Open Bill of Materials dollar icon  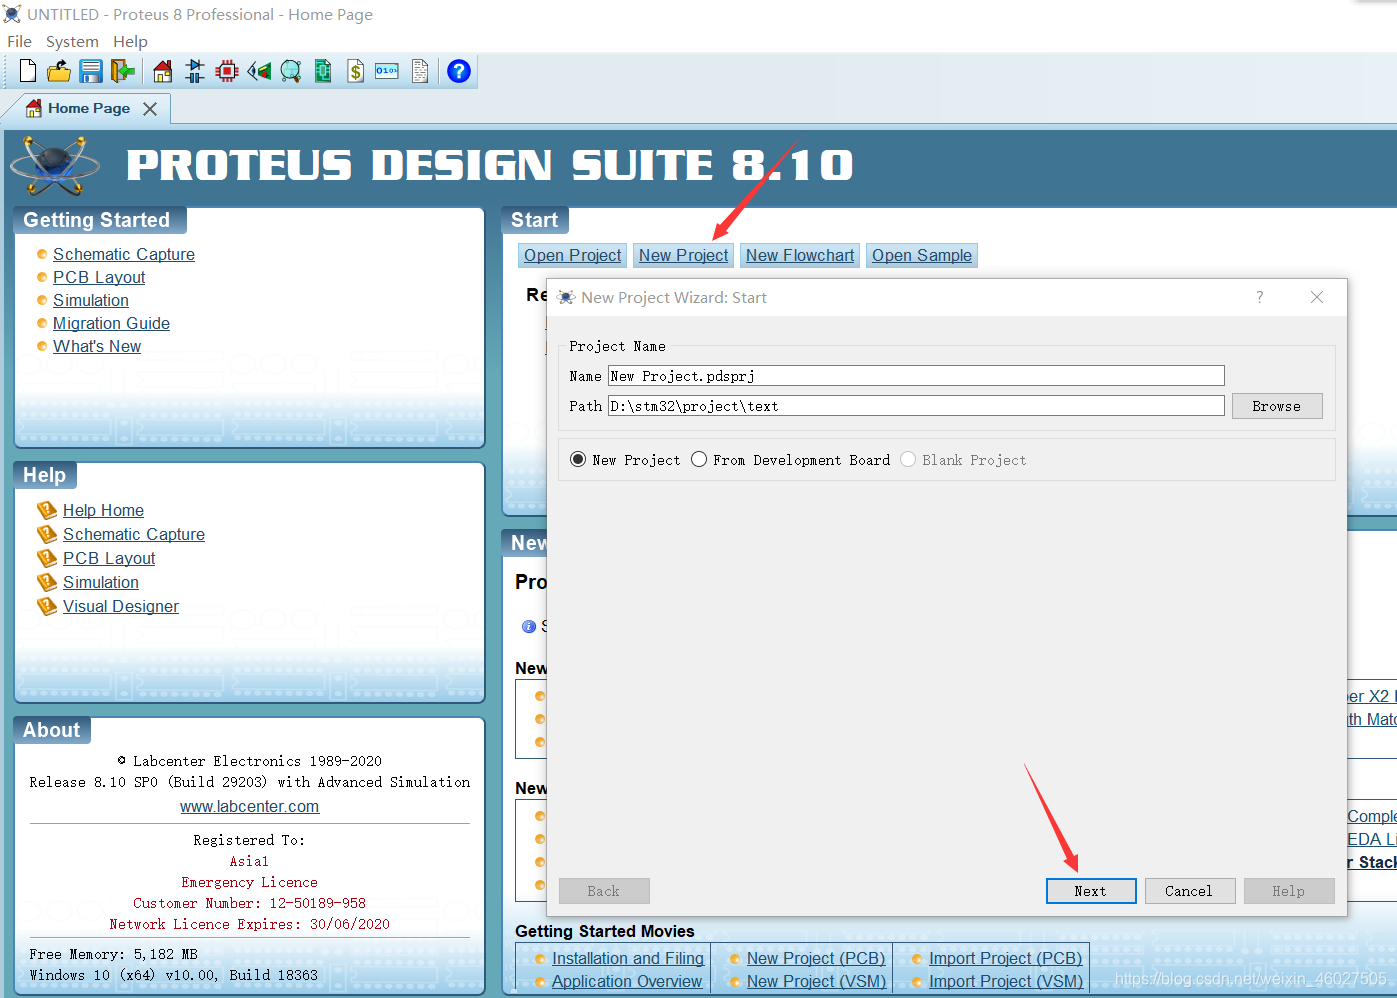point(355,71)
